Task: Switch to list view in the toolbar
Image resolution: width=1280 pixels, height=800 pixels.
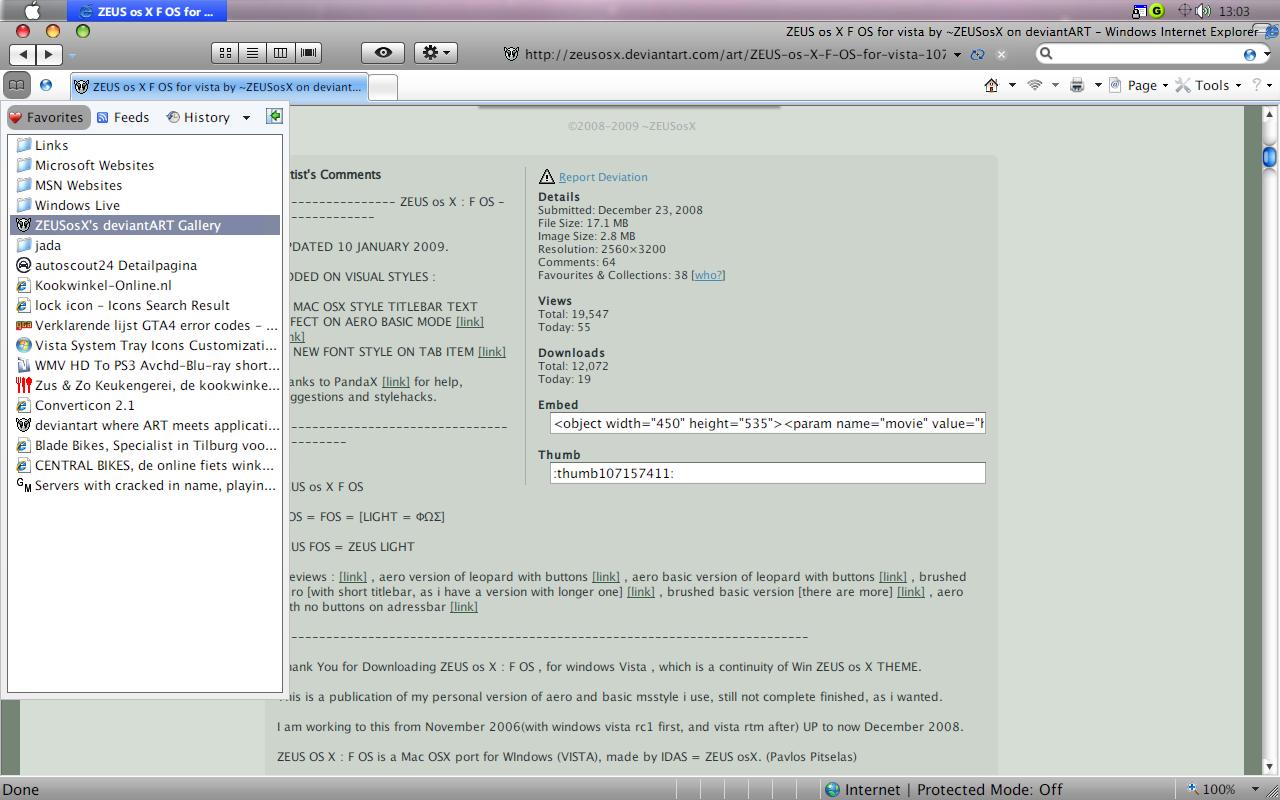Action: tap(253, 52)
